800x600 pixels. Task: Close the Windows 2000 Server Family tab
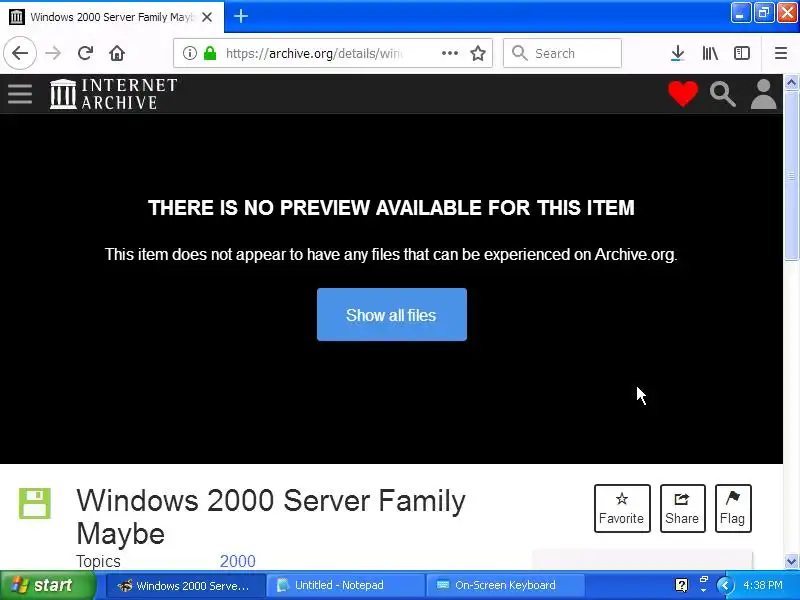point(207,17)
